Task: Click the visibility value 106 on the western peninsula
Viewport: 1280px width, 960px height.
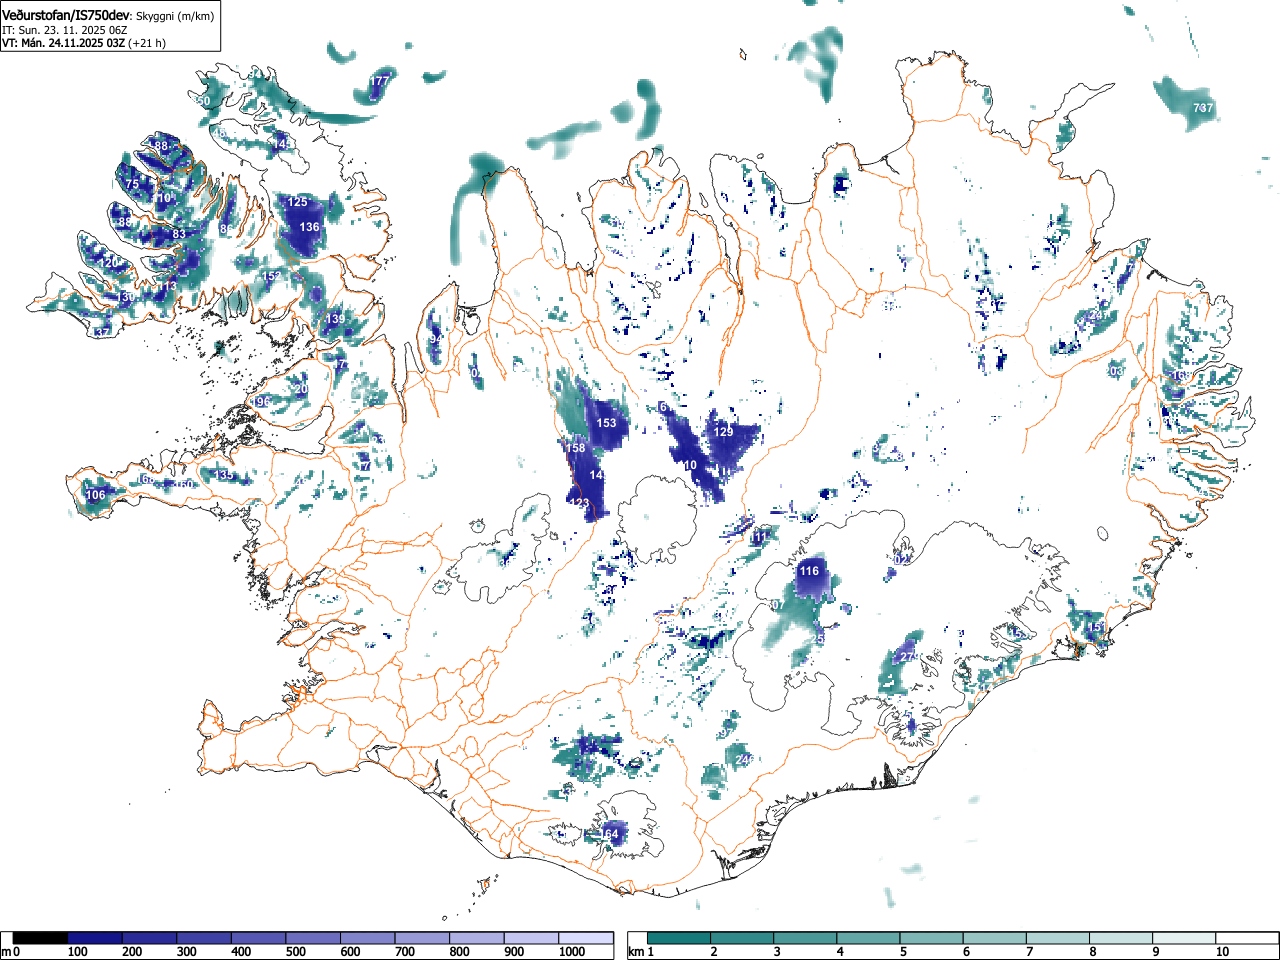Action: coord(95,495)
